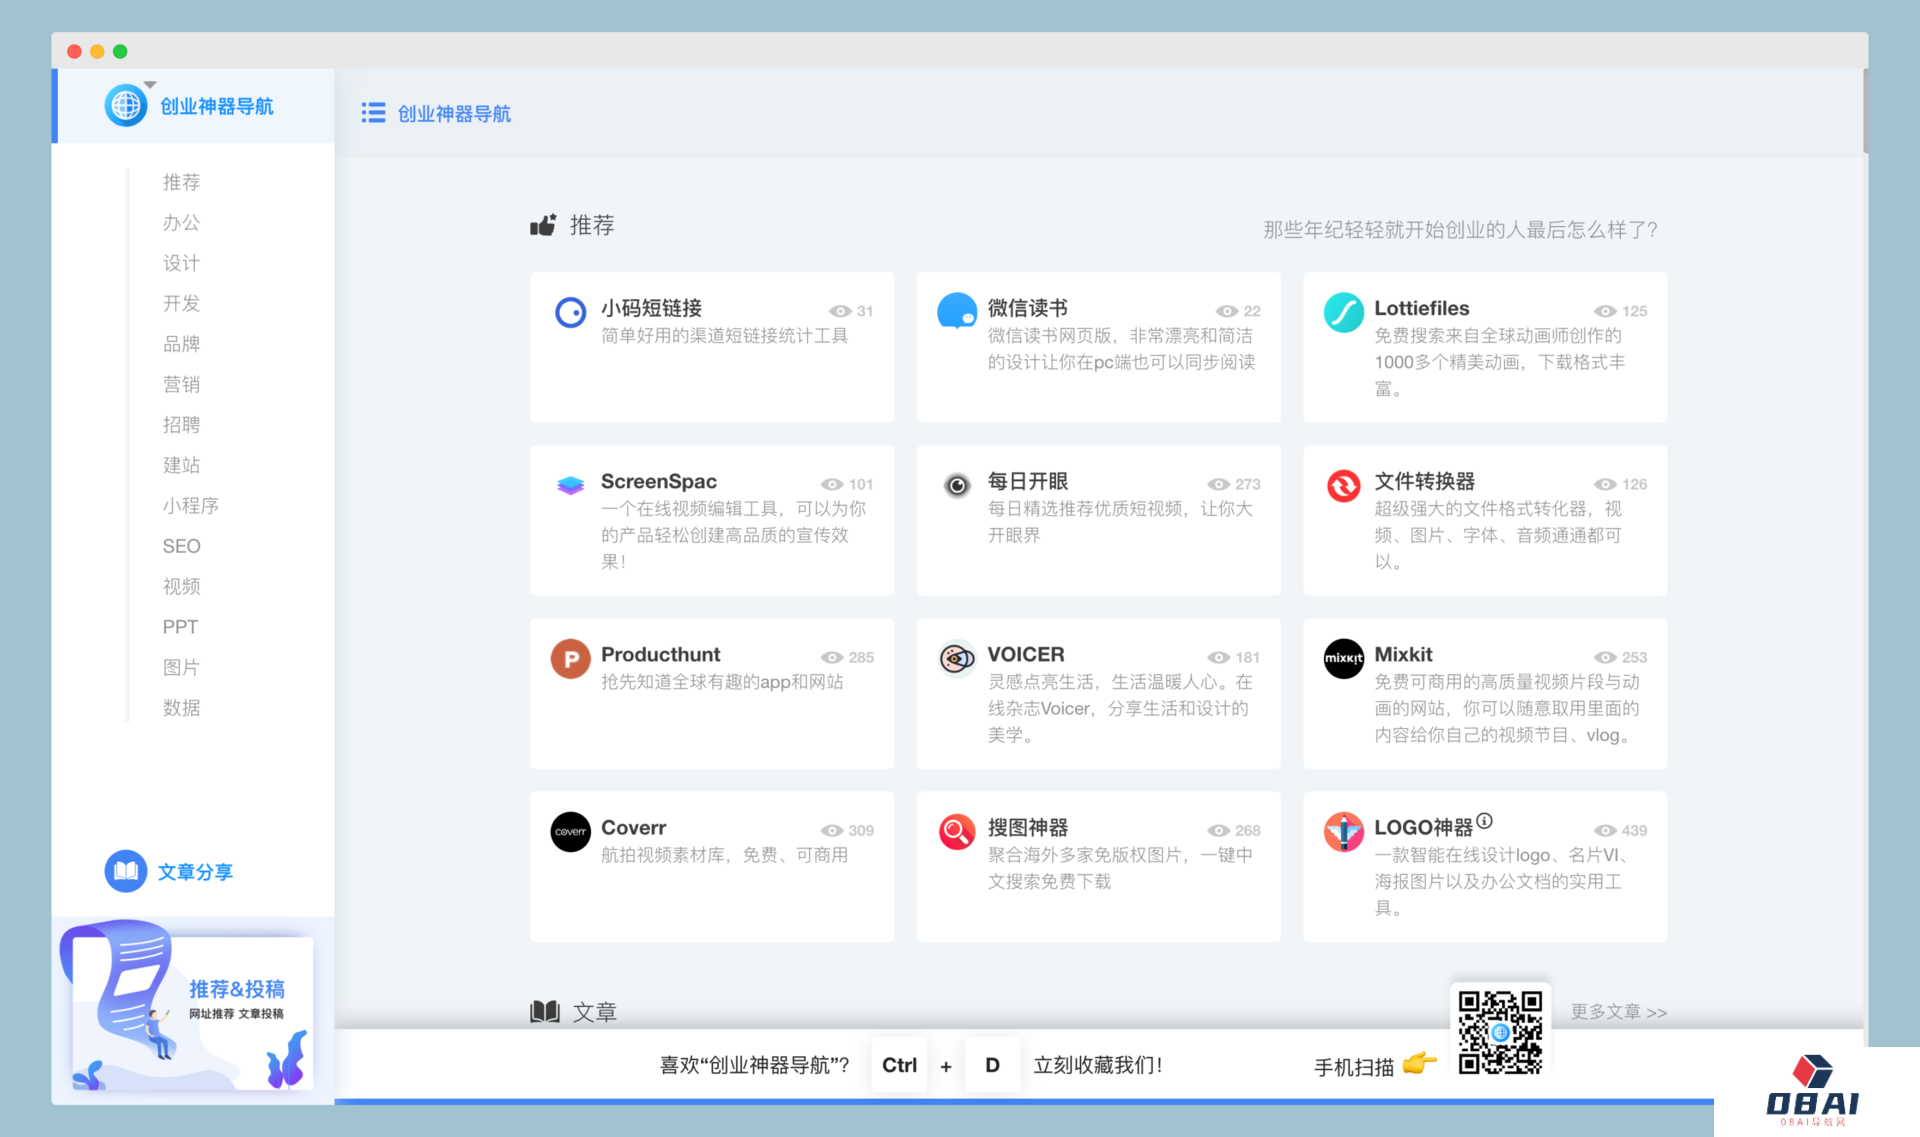Click the LOGO神器 pencil icon
The height and width of the screenshot is (1137, 1920).
point(1343,831)
